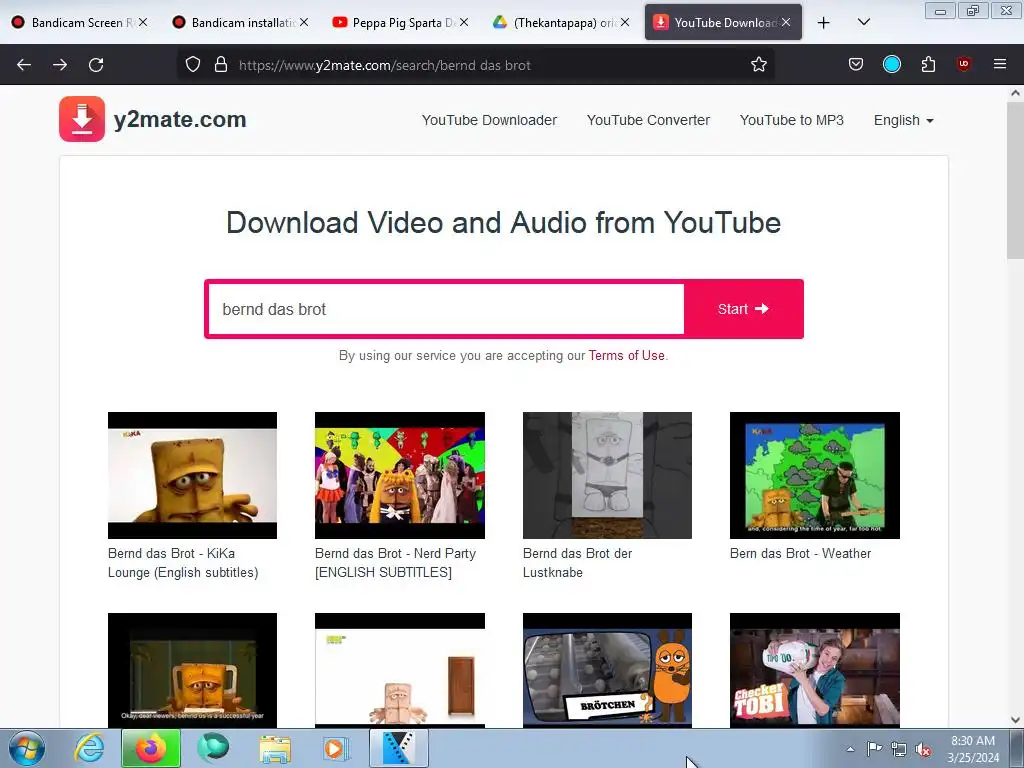
Task: Open Checker Tobi video thumbnail
Action: click(x=814, y=670)
